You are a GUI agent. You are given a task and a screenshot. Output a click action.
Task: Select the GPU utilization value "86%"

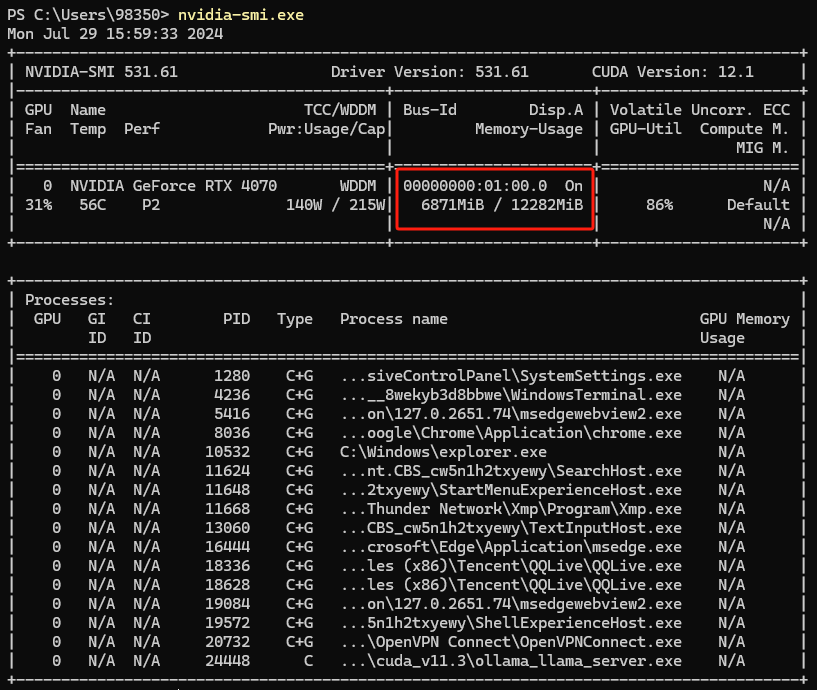tap(659, 205)
